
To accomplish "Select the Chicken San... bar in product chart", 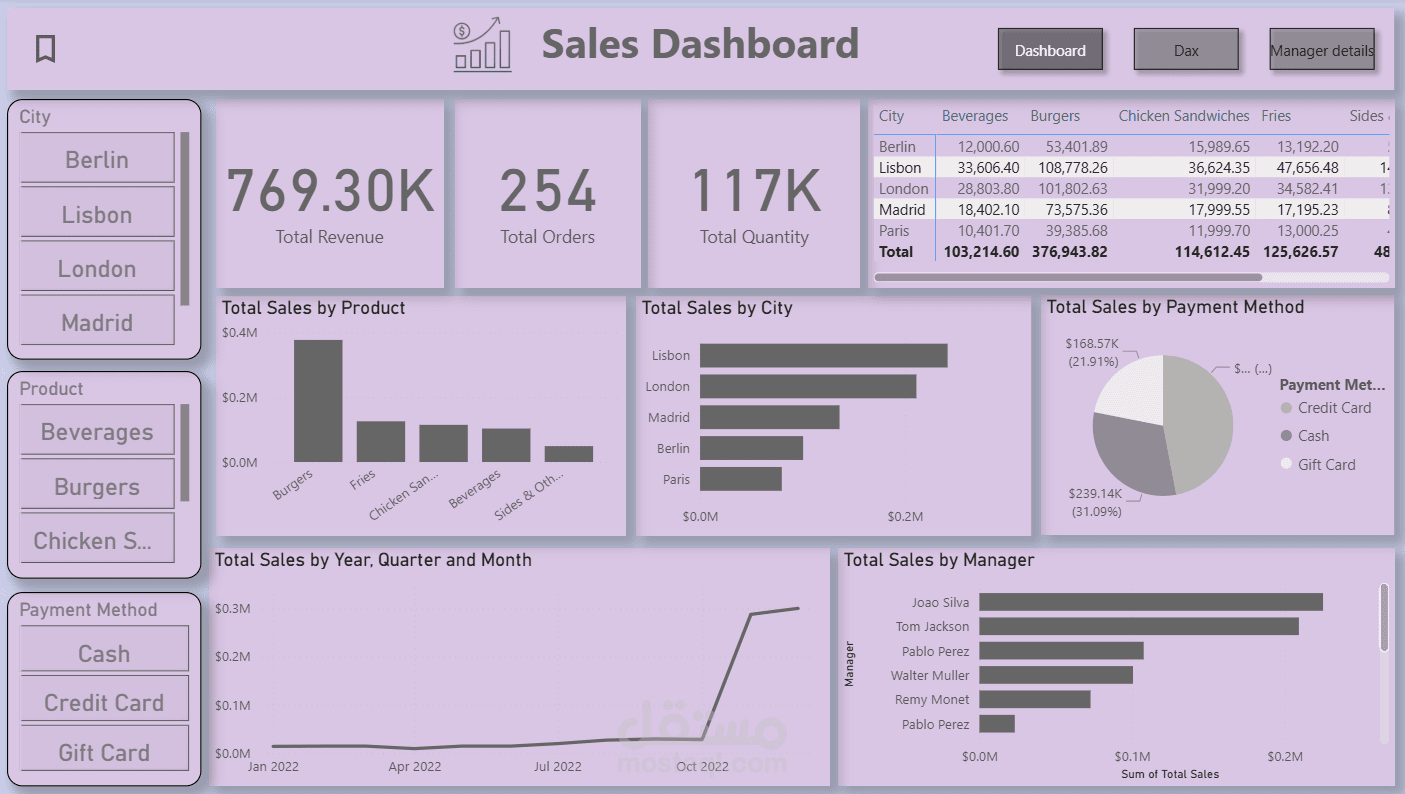I will [443, 443].
